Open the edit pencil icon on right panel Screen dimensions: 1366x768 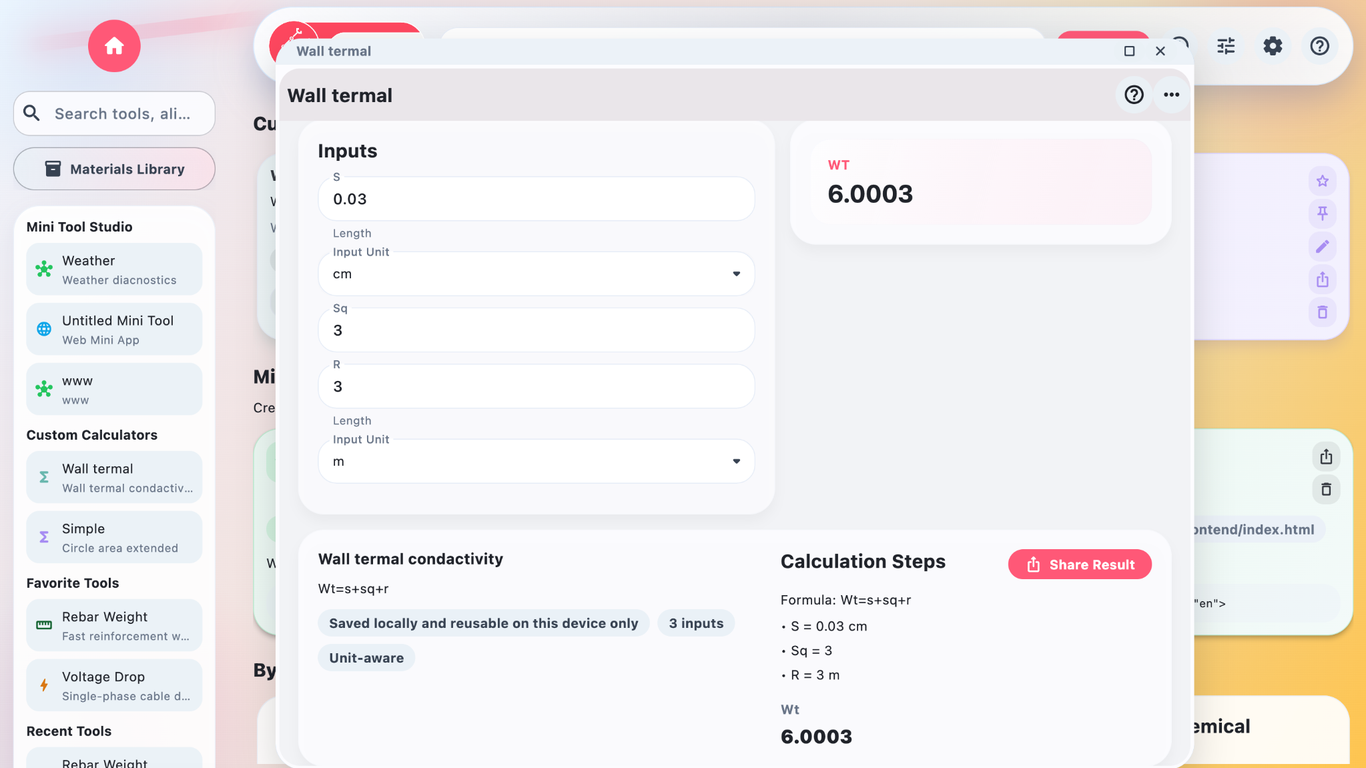coord(1322,246)
